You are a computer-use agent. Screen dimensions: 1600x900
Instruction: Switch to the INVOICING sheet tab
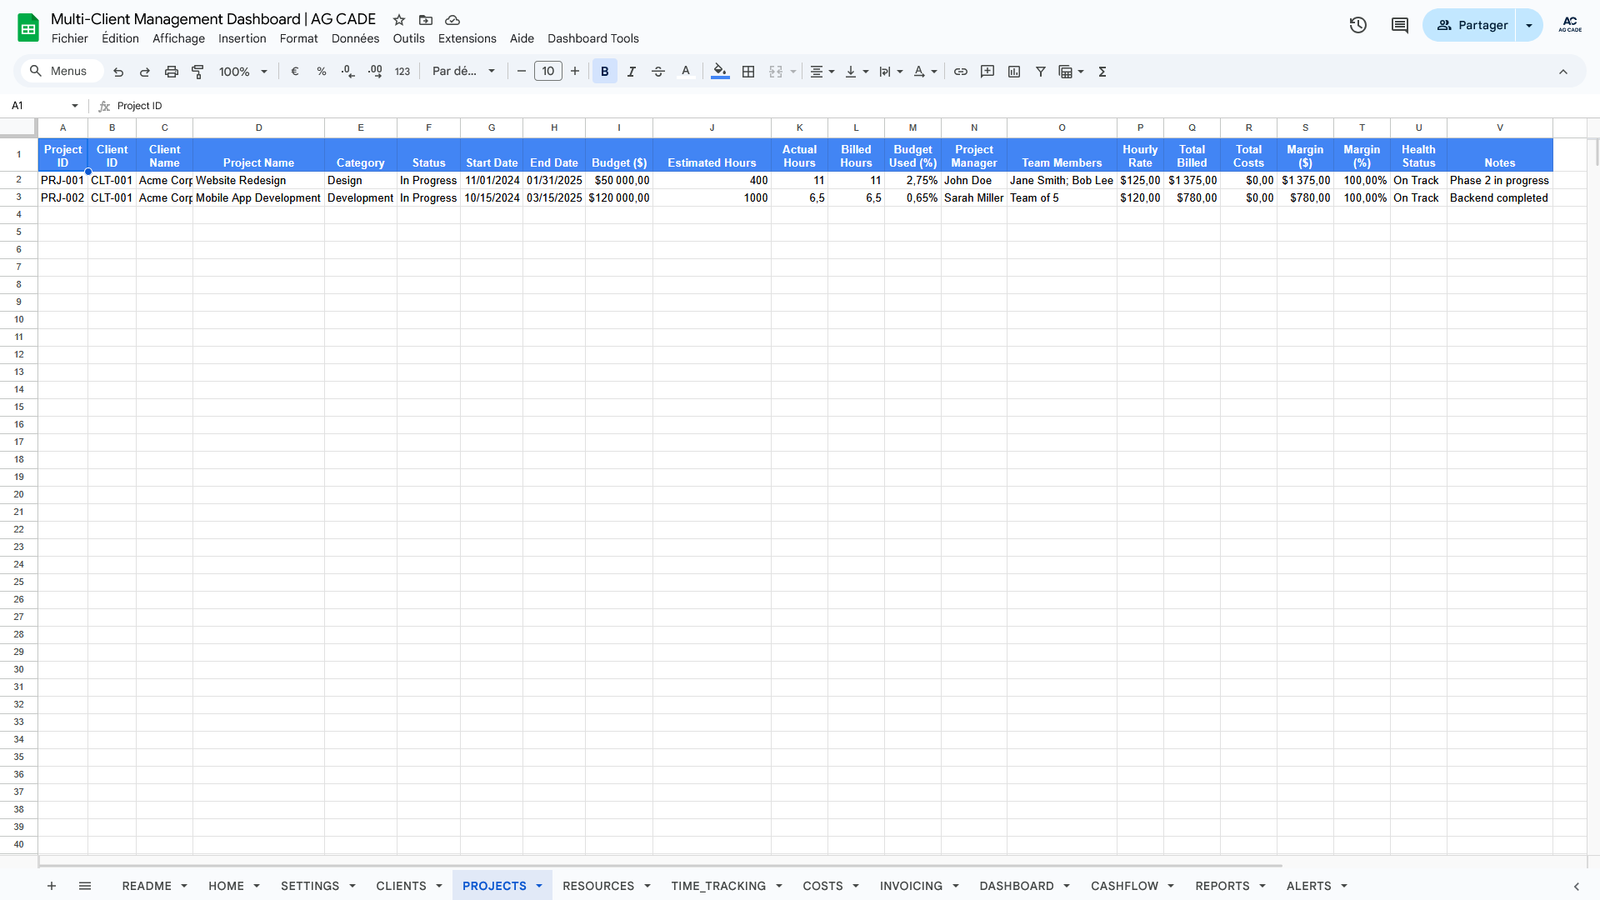[x=910, y=886]
